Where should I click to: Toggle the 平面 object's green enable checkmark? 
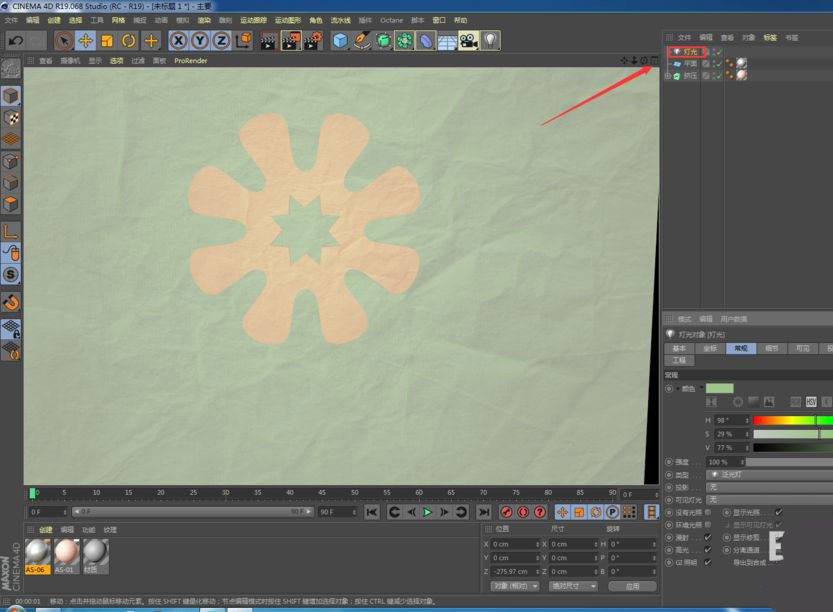tap(719, 64)
